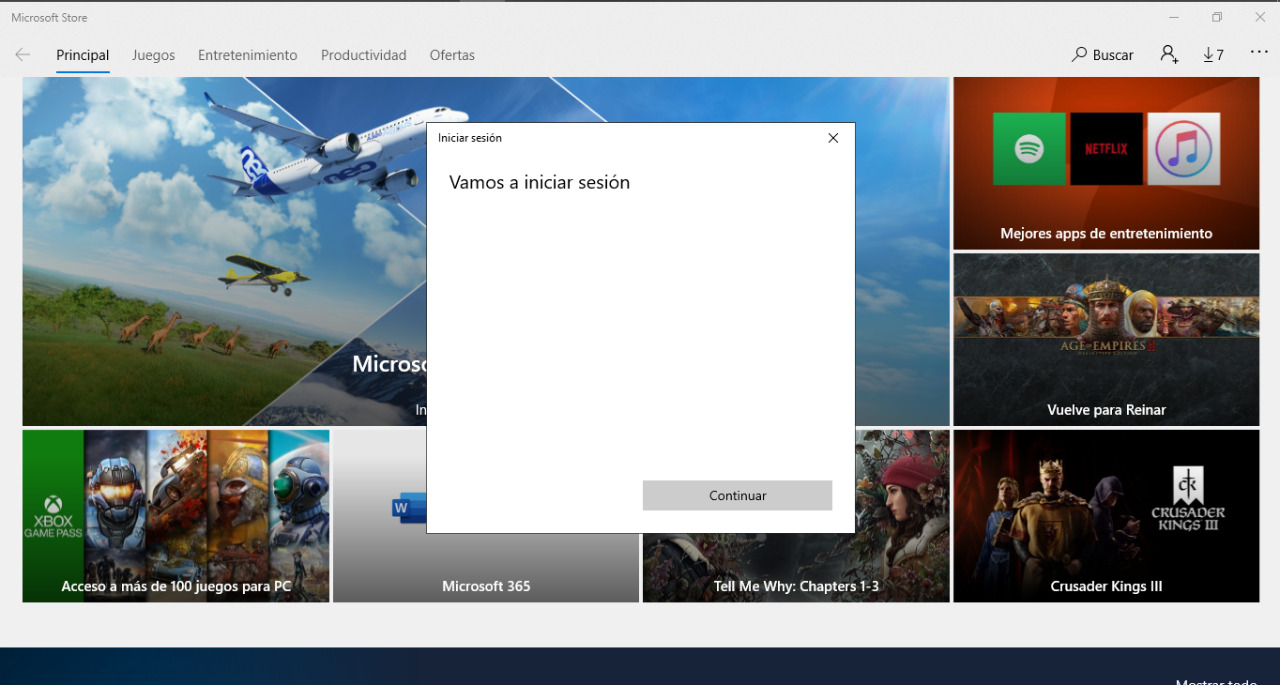Switch to the Juegos tab
The width and height of the screenshot is (1280, 685).
click(x=153, y=55)
